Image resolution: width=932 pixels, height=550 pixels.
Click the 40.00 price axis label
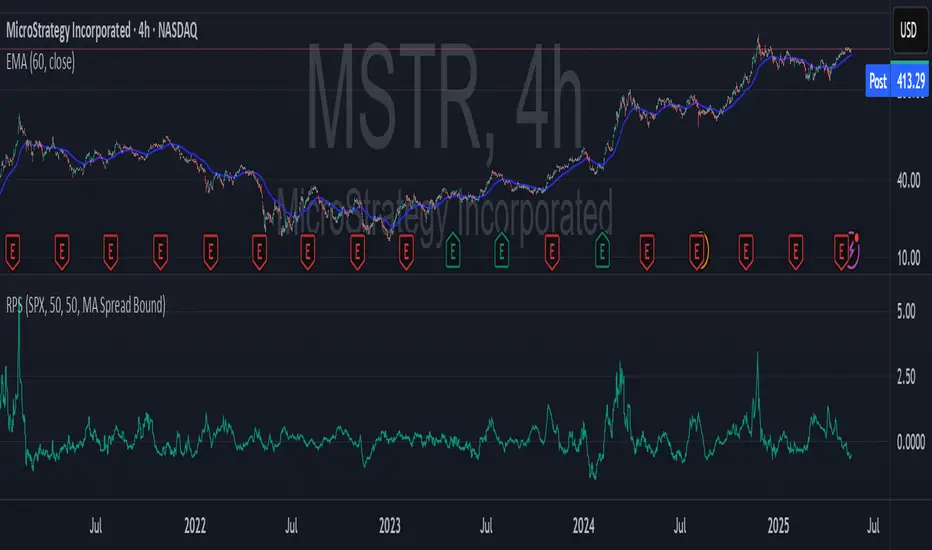click(909, 181)
